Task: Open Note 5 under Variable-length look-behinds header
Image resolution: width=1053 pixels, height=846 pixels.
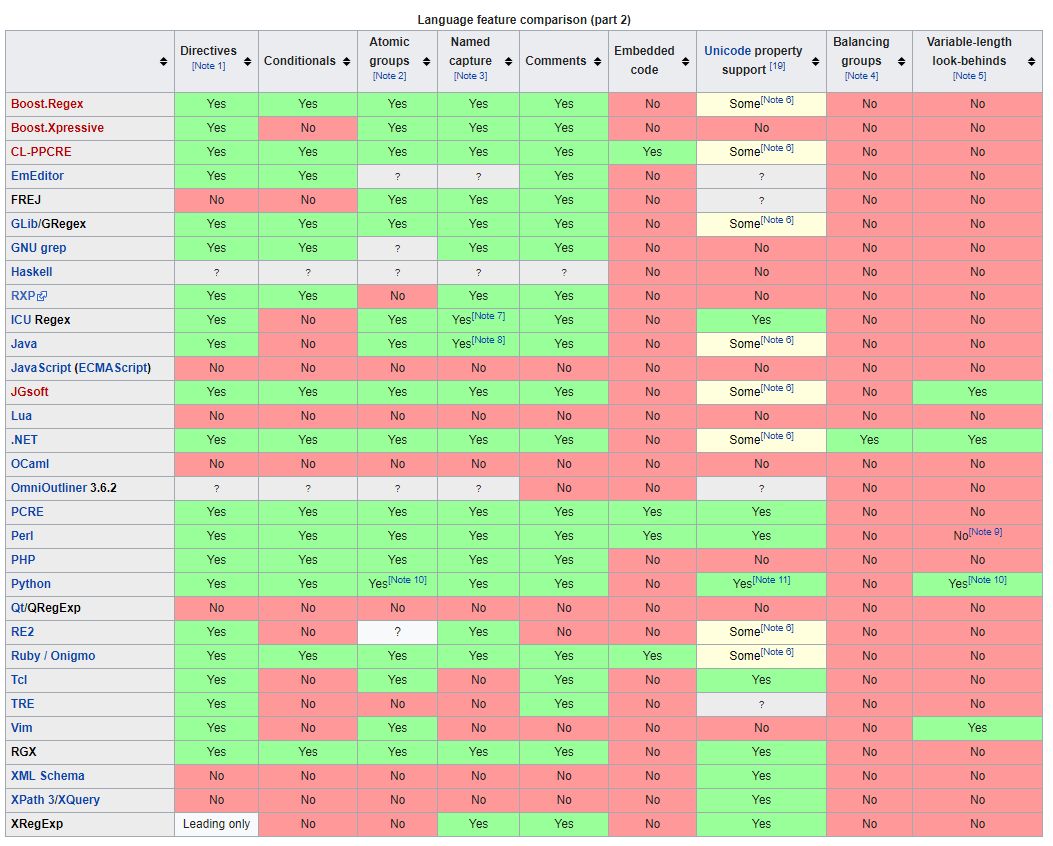Action: point(969,76)
